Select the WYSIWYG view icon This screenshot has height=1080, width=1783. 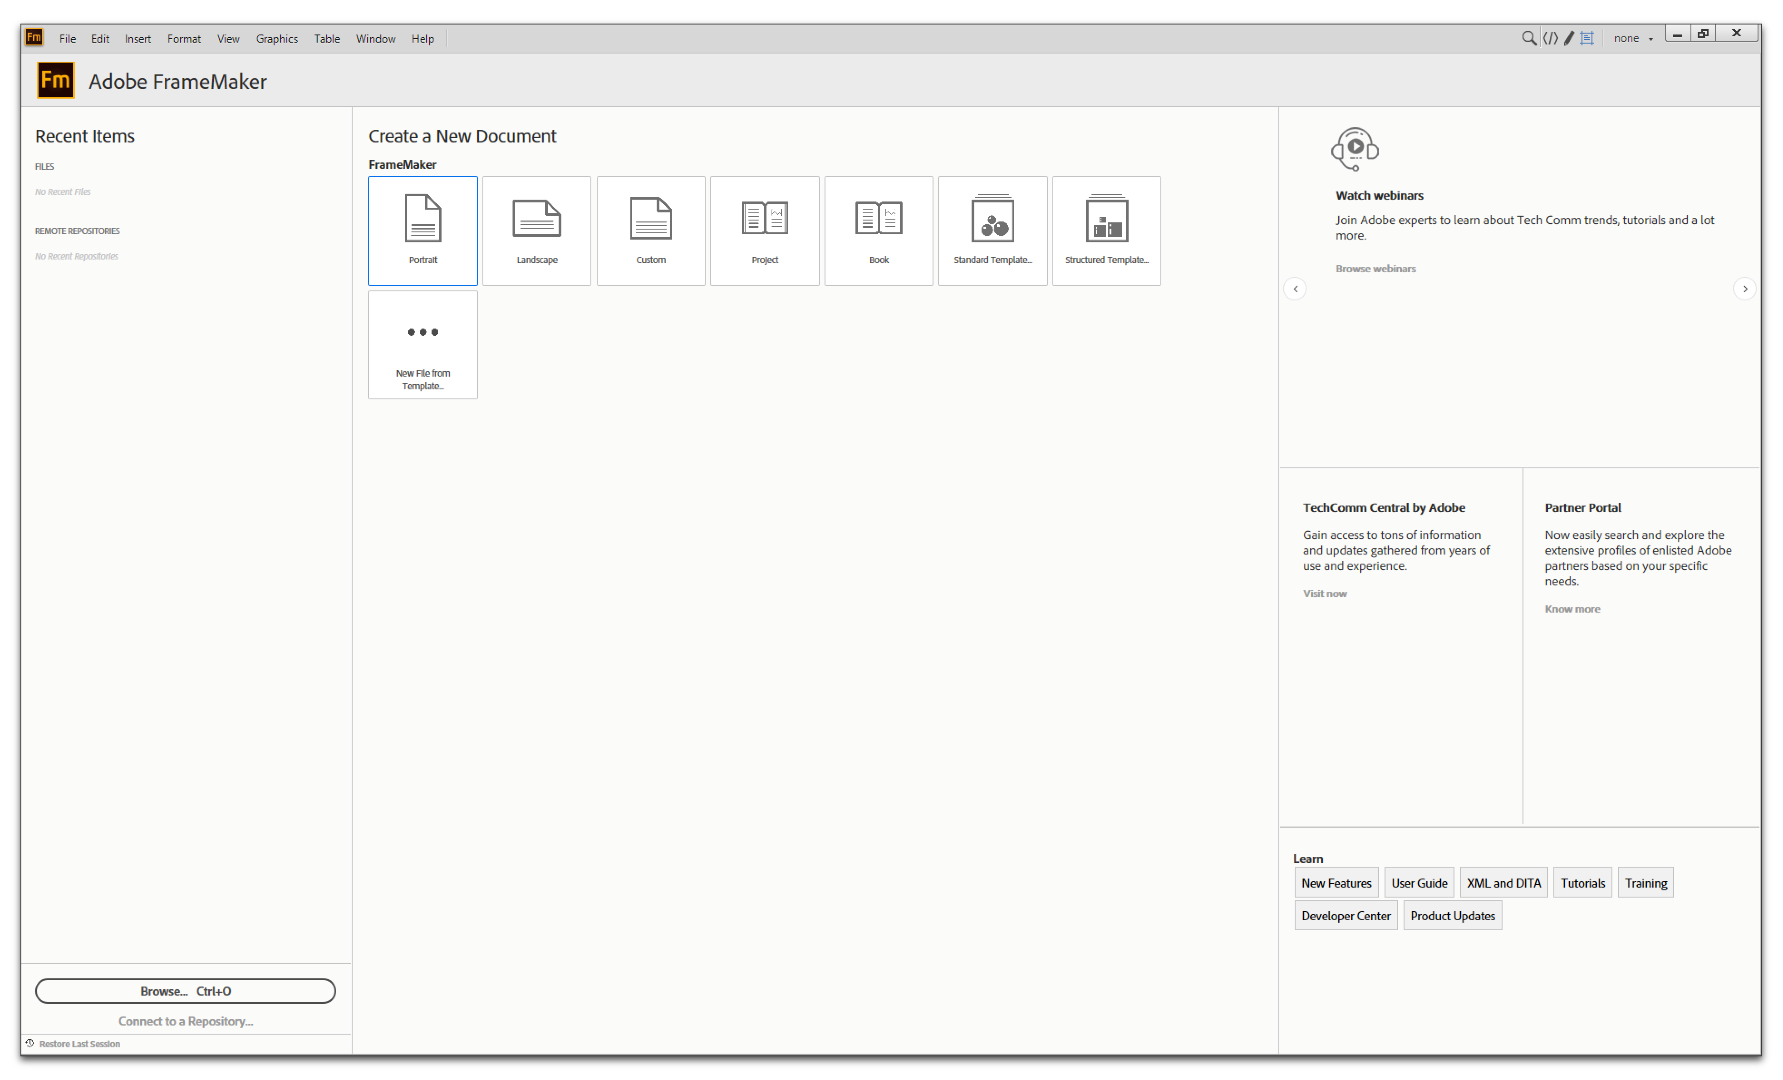[1587, 38]
